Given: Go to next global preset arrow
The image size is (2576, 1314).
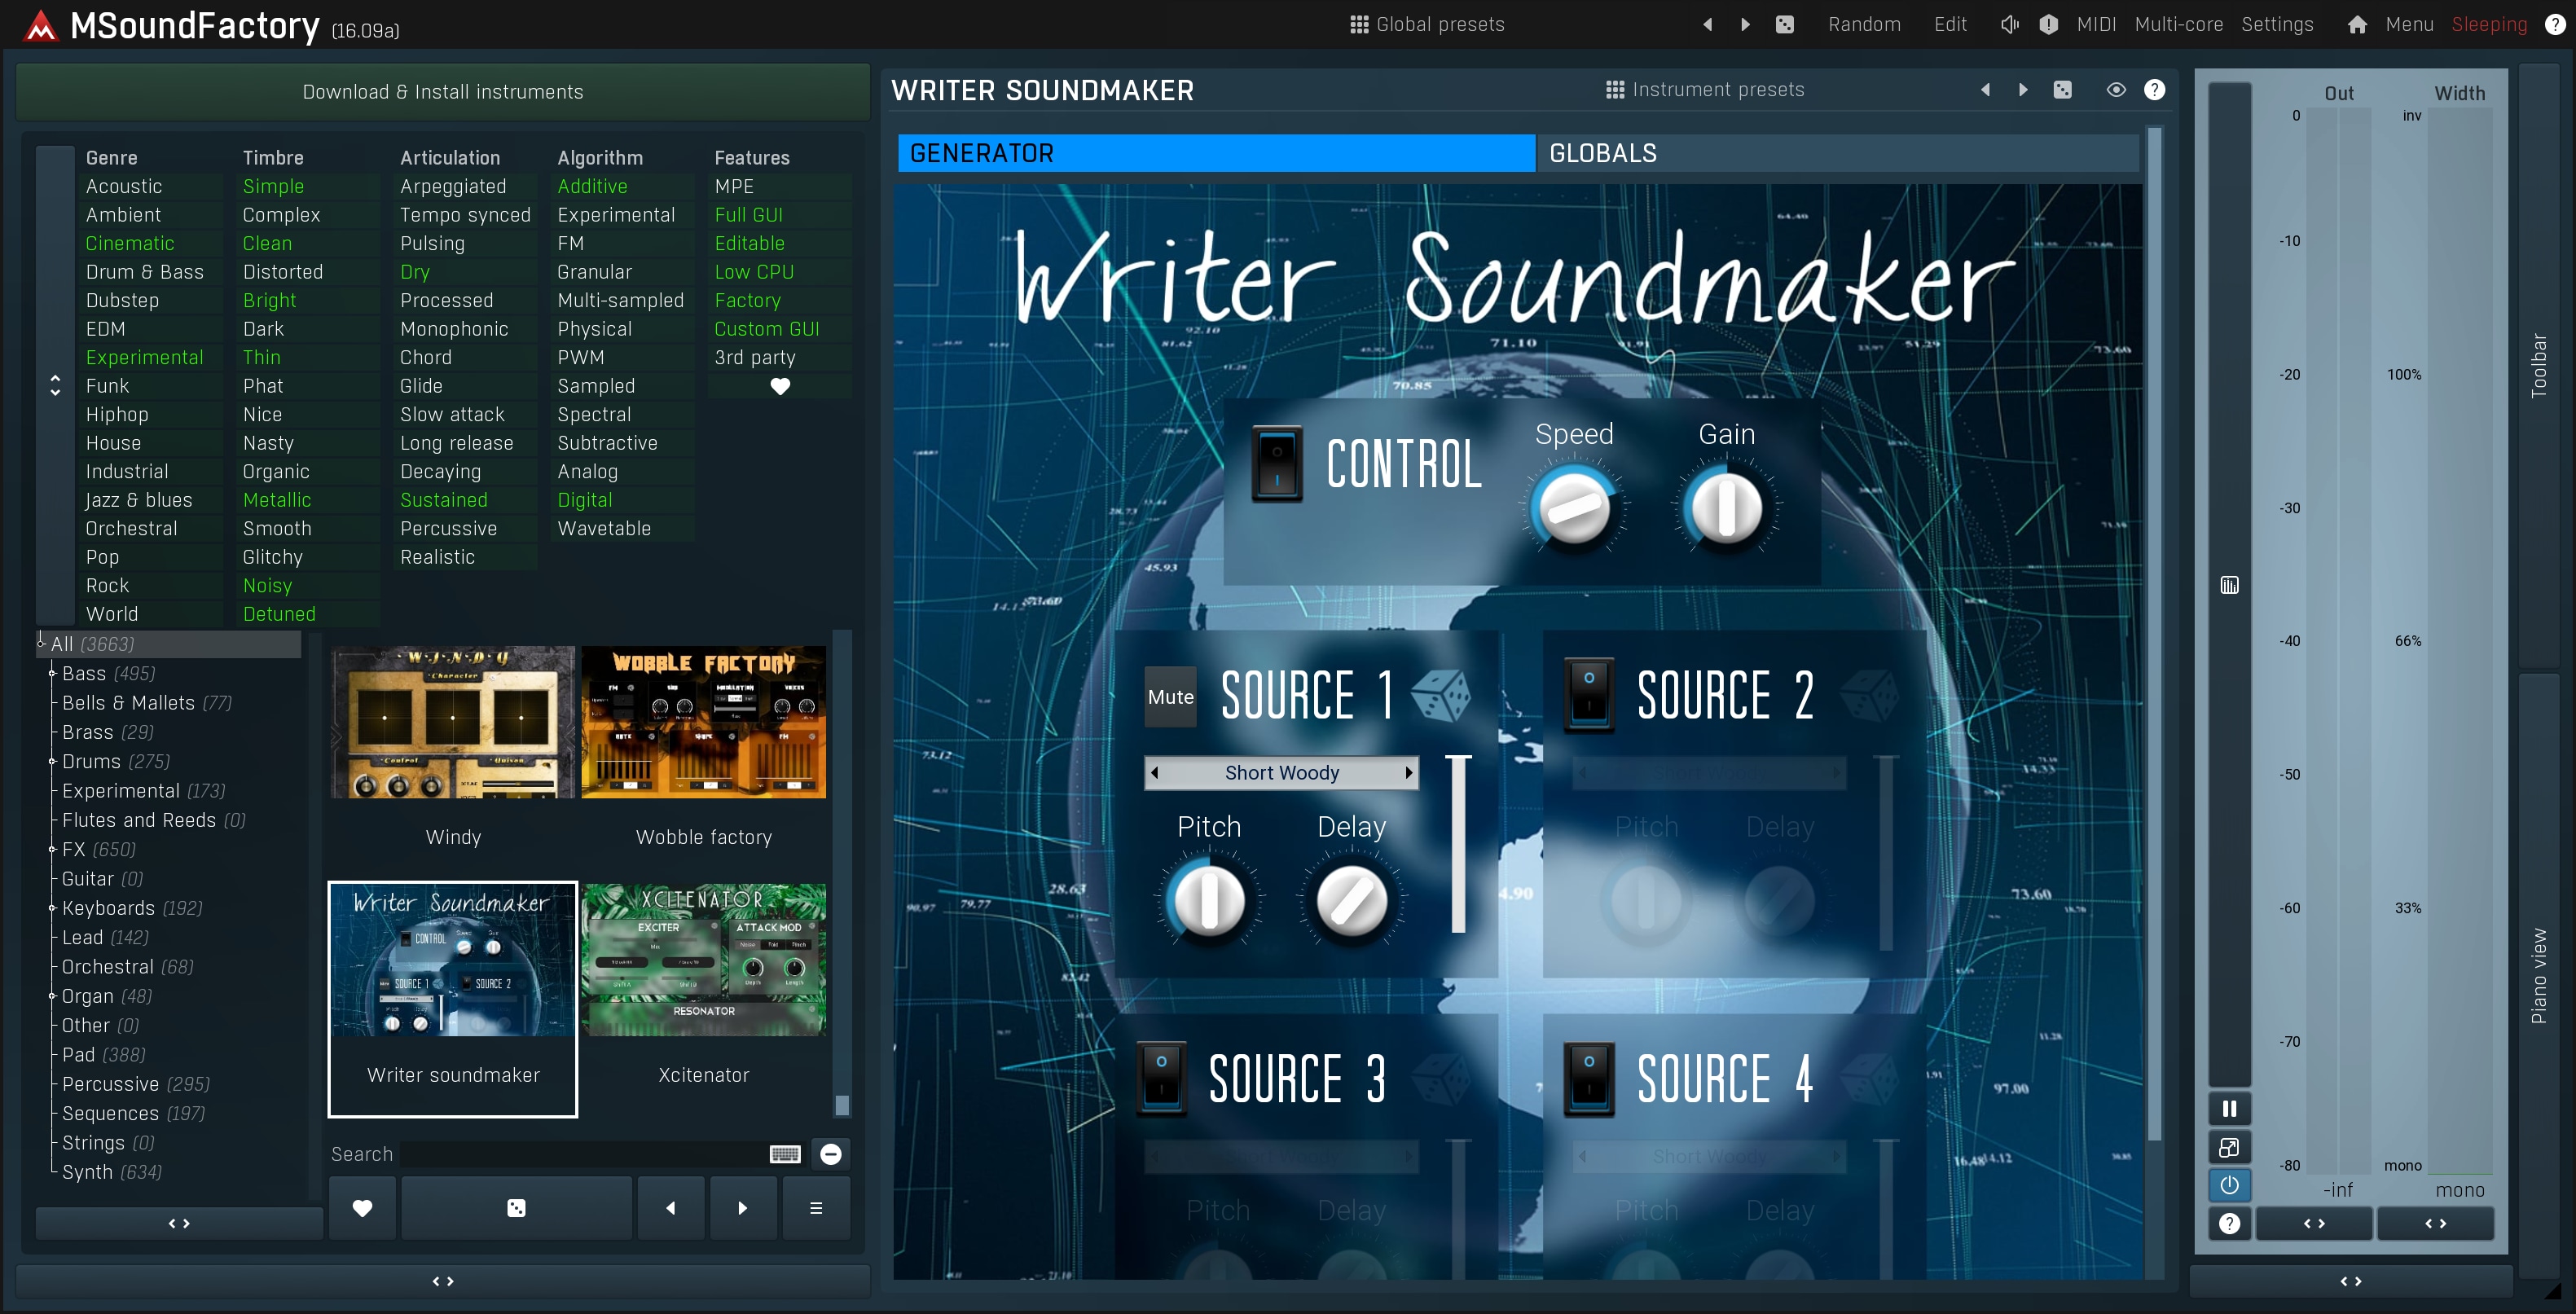Looking at the screenshot, I should [x=1745, y=24].
